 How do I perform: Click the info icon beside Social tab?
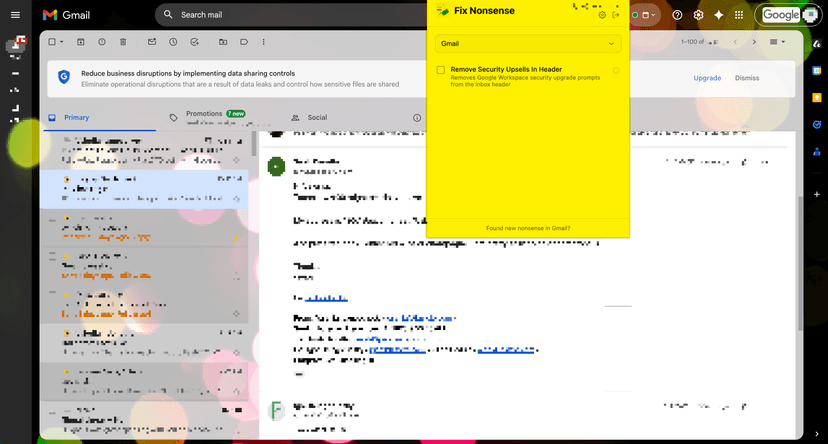tap(417, 118)
